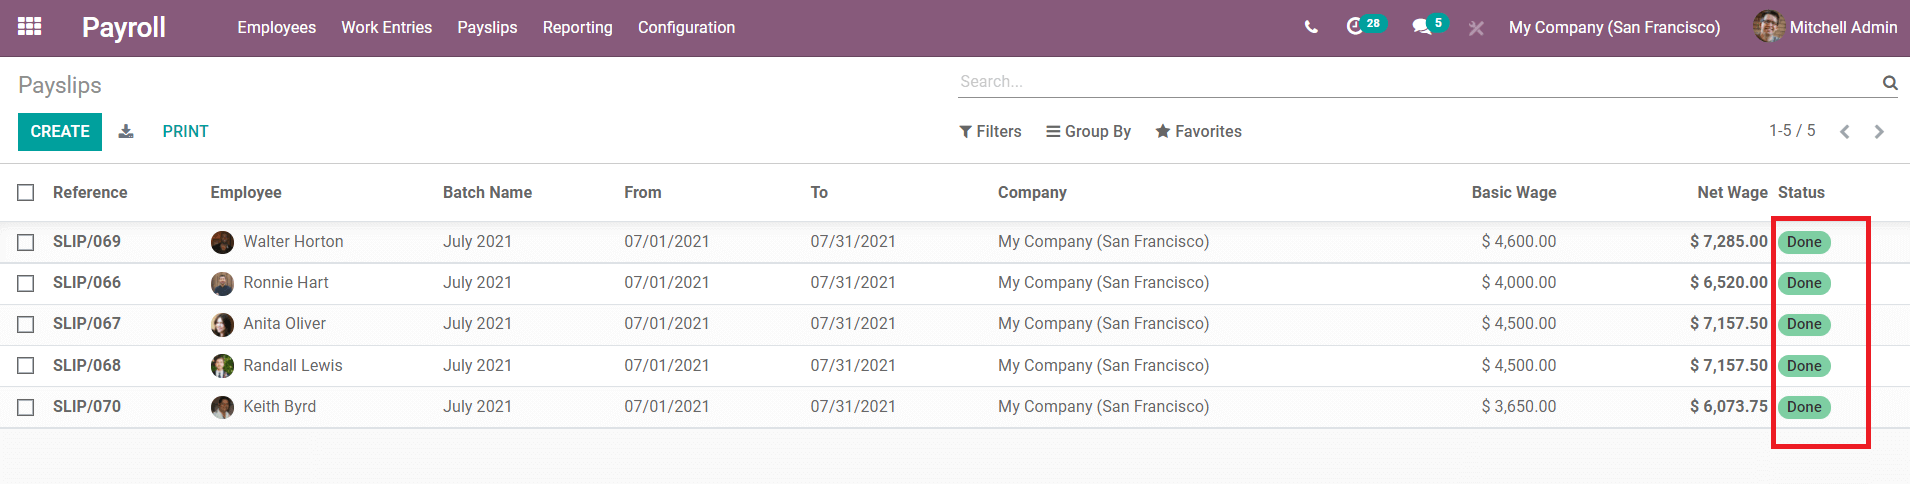Screen dimensions: 1910x484
Task: Click the search magnifier icon
Action: (1889, 83)
